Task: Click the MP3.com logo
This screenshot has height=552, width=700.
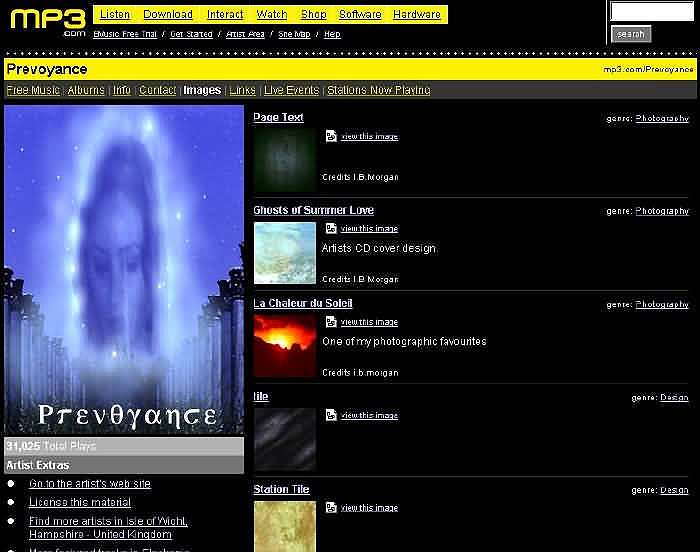Action: 48,22
